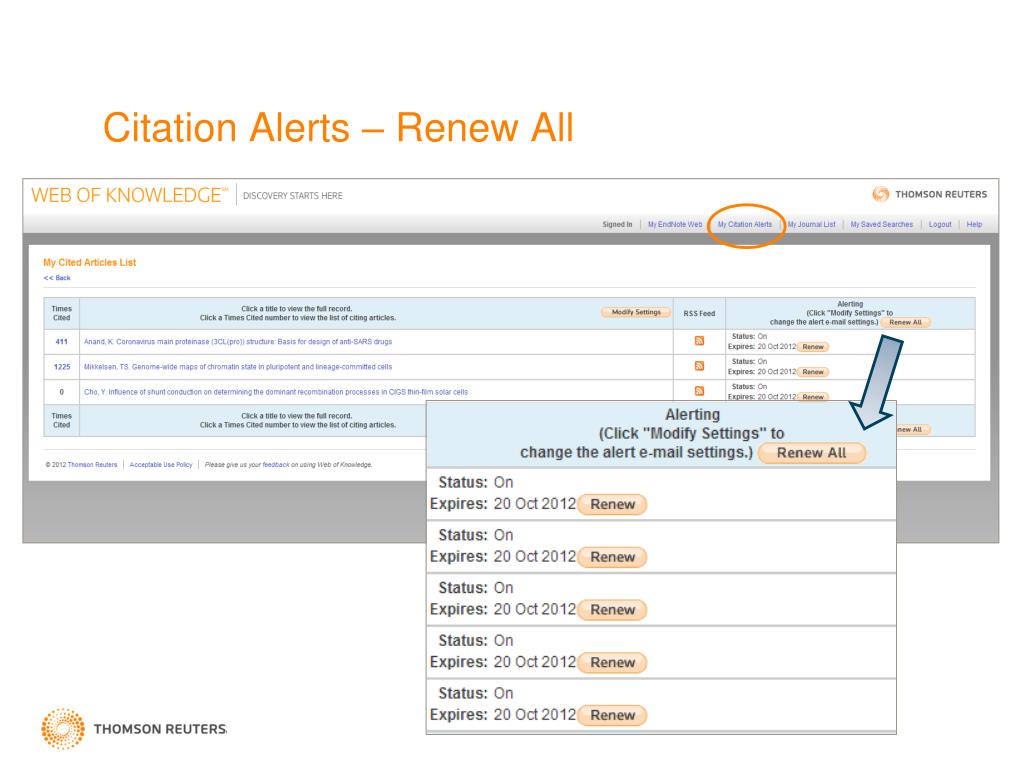Open the Acceptable Use Policy link

[161, 465]
